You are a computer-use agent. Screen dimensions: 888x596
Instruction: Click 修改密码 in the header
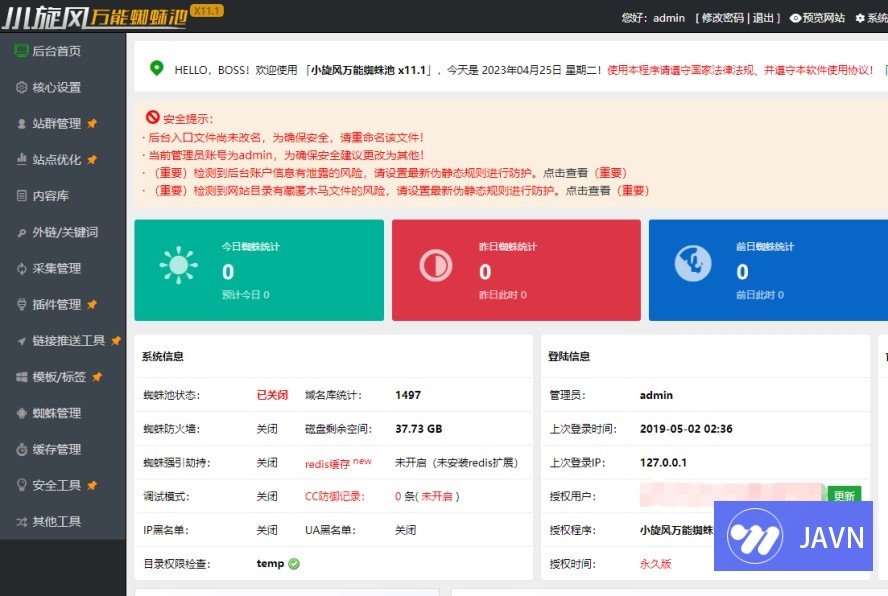723,18
